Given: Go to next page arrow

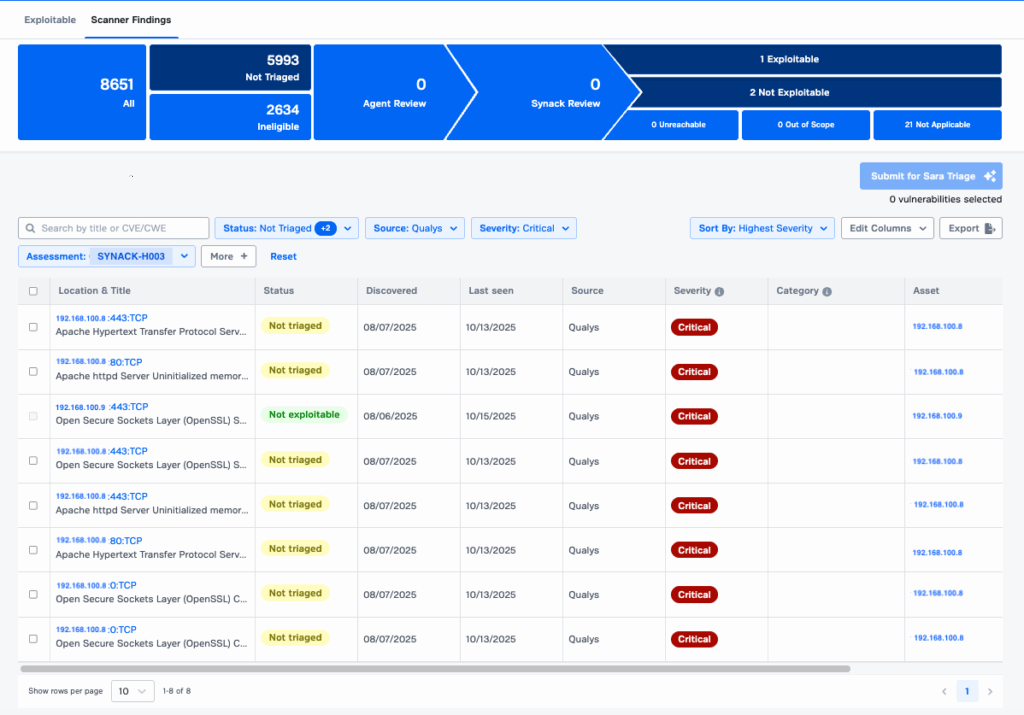Looking at the screenshot, I should (990, 691).
